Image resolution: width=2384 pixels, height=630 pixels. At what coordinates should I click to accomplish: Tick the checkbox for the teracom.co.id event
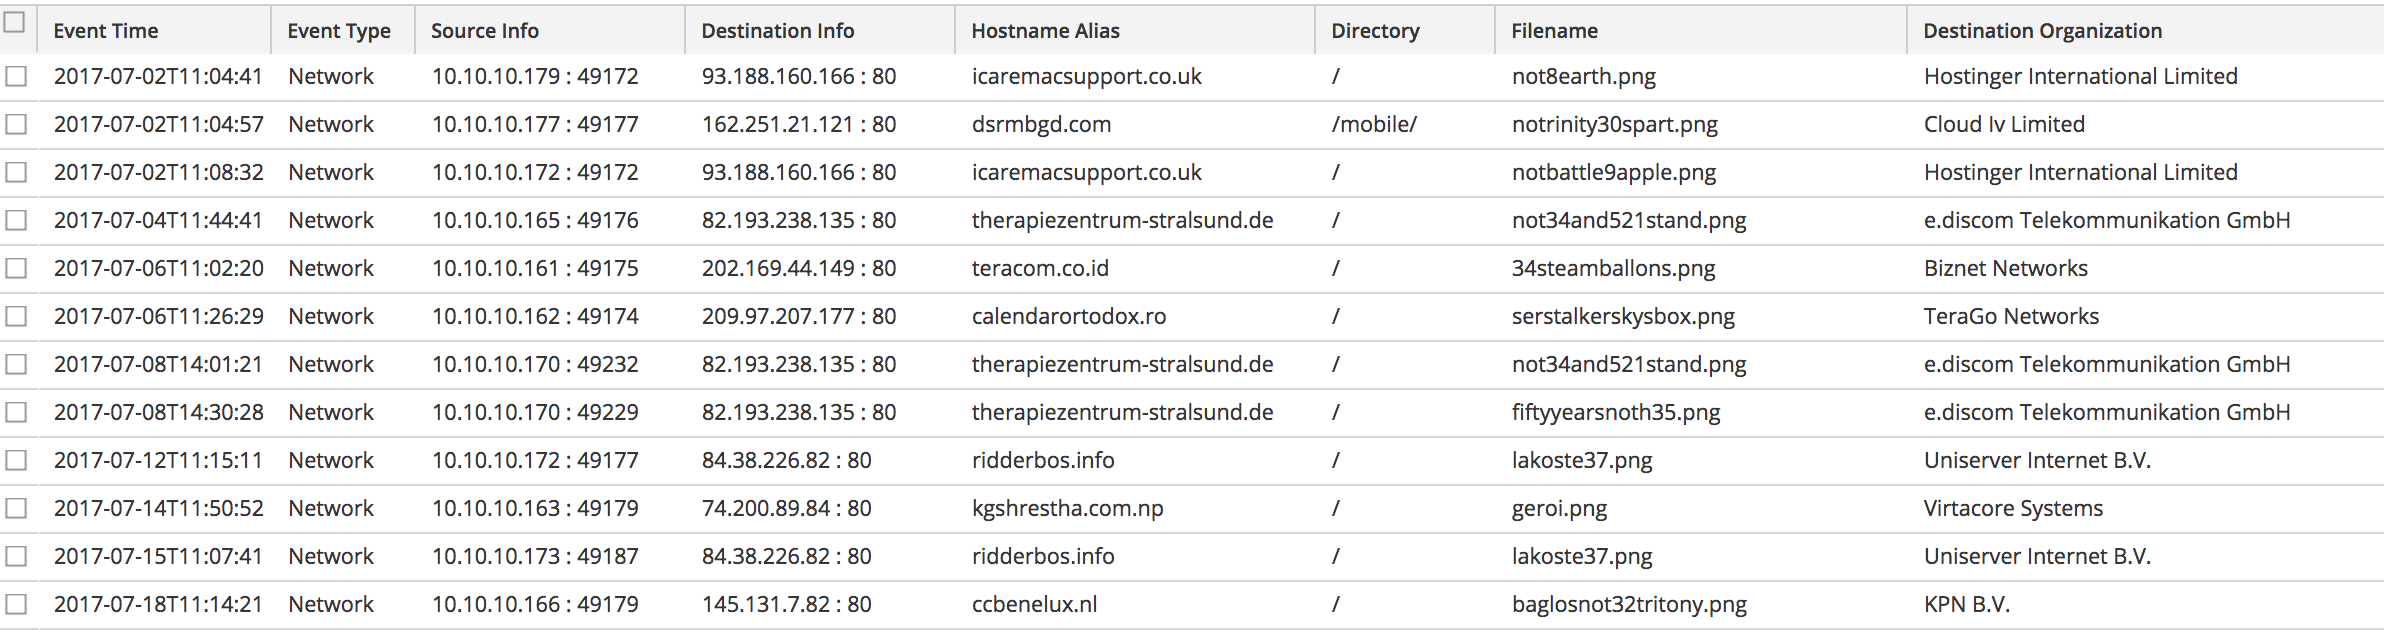pyautogui.click(x=16, y=269)
